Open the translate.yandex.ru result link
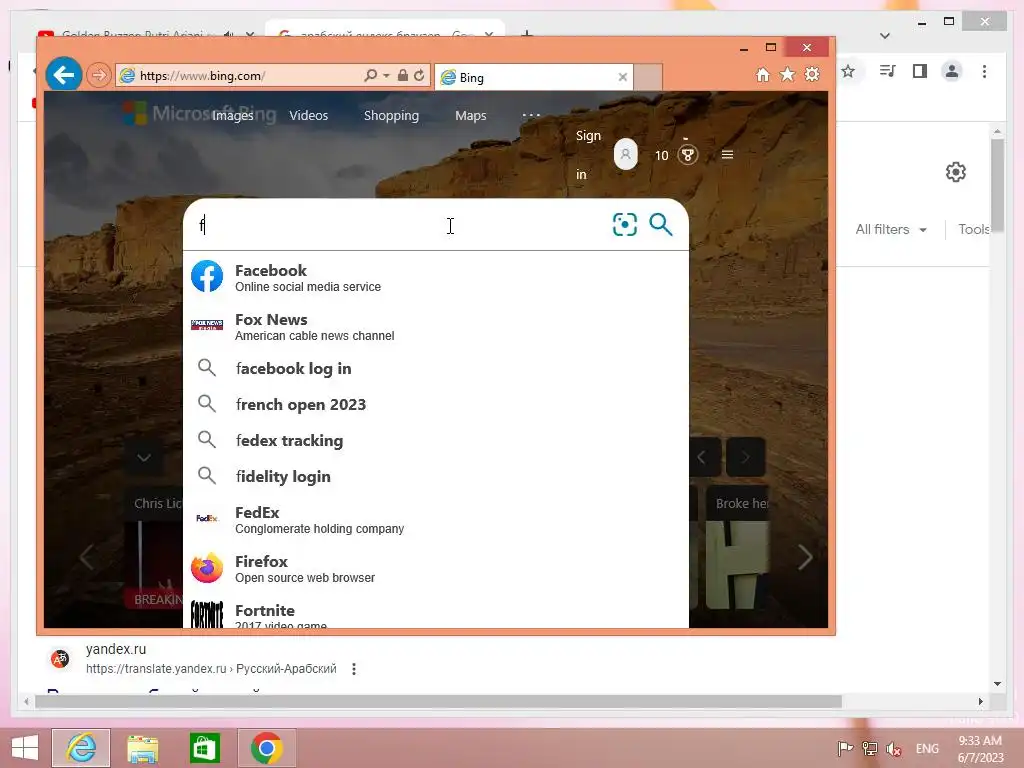 coord(211,669)
